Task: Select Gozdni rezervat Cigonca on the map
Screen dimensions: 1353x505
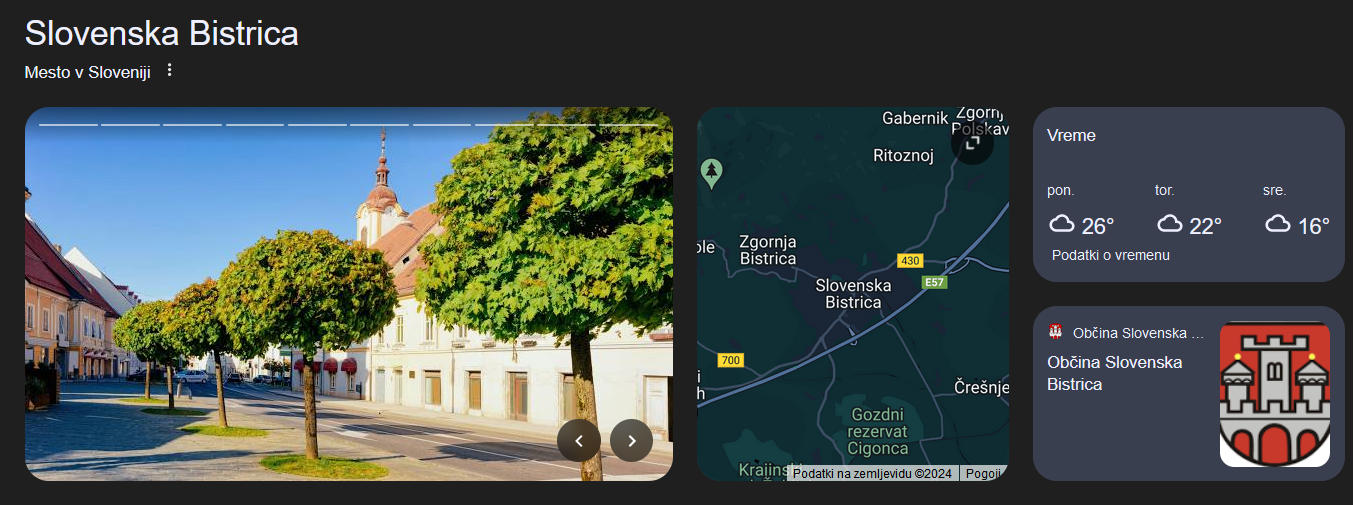Action: coord(877,431)
